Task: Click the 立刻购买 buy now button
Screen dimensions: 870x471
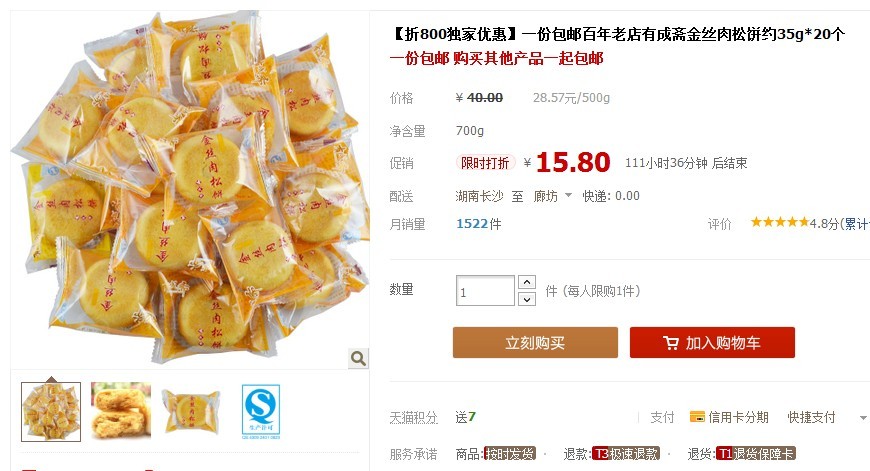Action: (535, 343)
